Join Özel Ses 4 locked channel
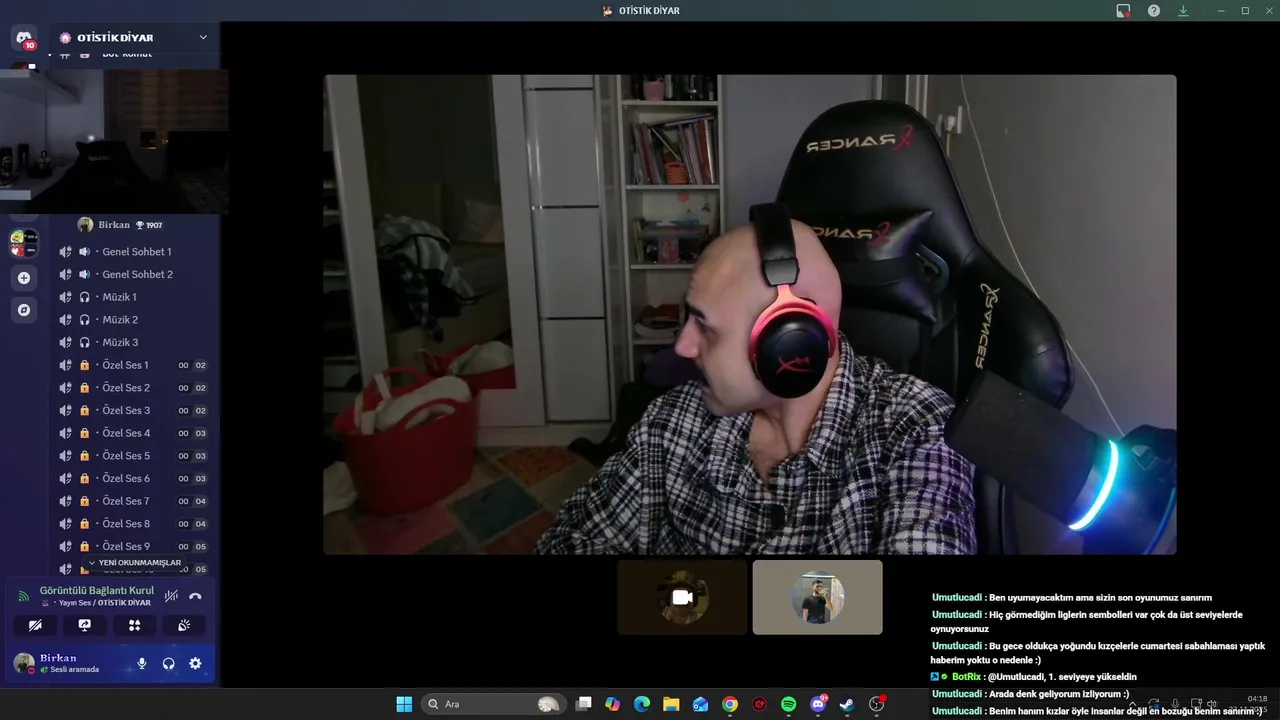Screen dimensions: 1280x720 (133, 433)
